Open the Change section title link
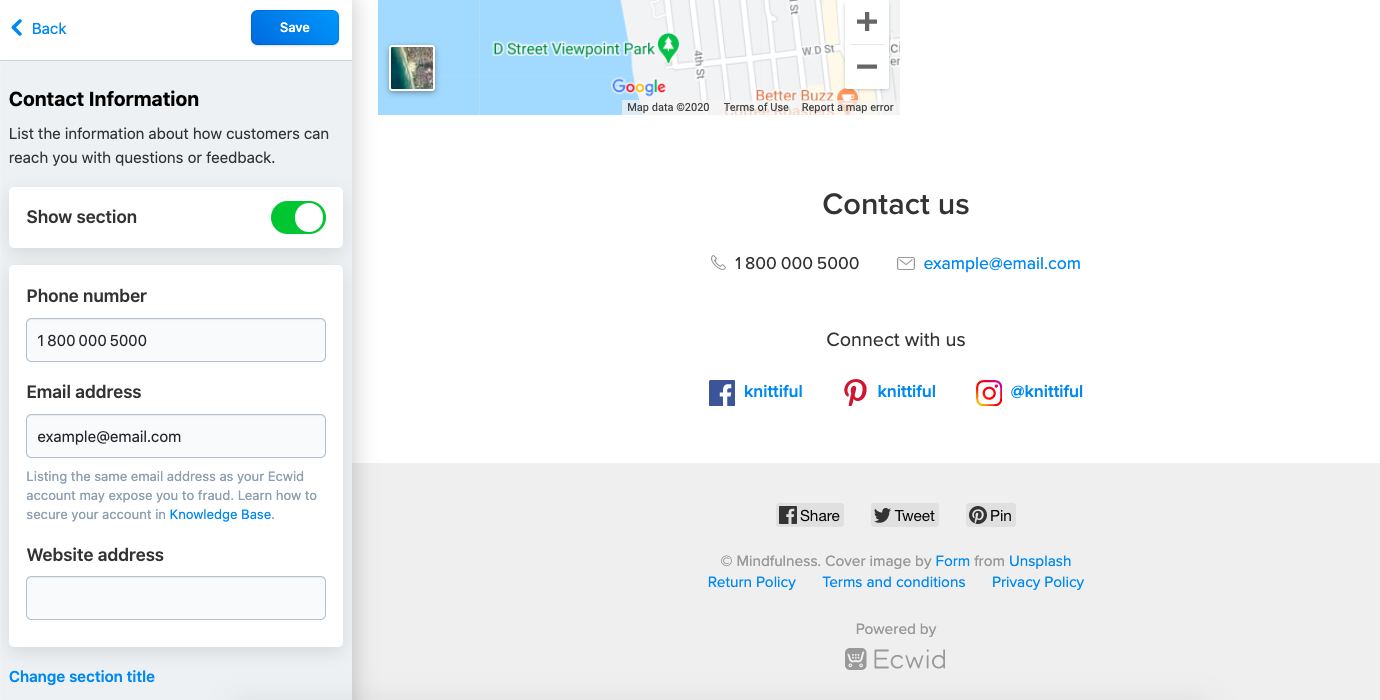1380x700 pixels. pyautogui.click(x=82, y=677)
